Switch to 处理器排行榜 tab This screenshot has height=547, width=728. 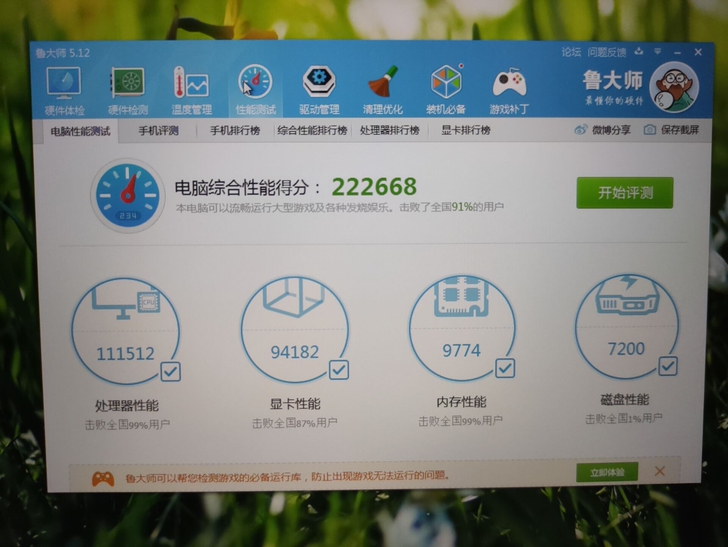pos(390,130)
